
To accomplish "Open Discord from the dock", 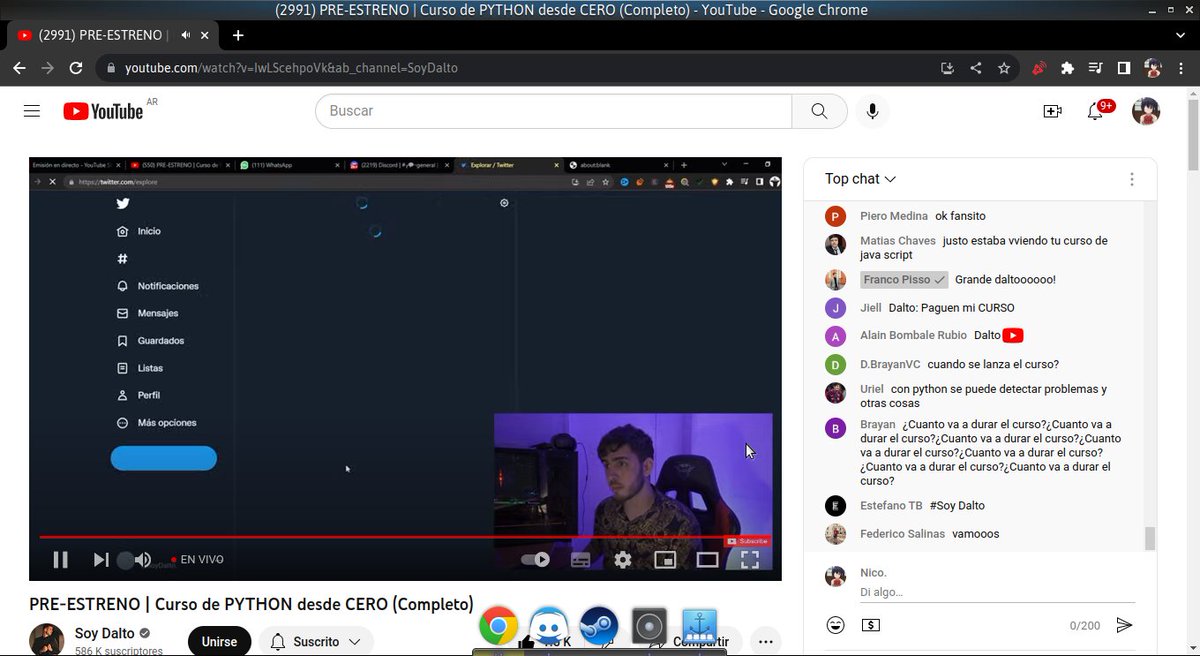I will point(549,626).
